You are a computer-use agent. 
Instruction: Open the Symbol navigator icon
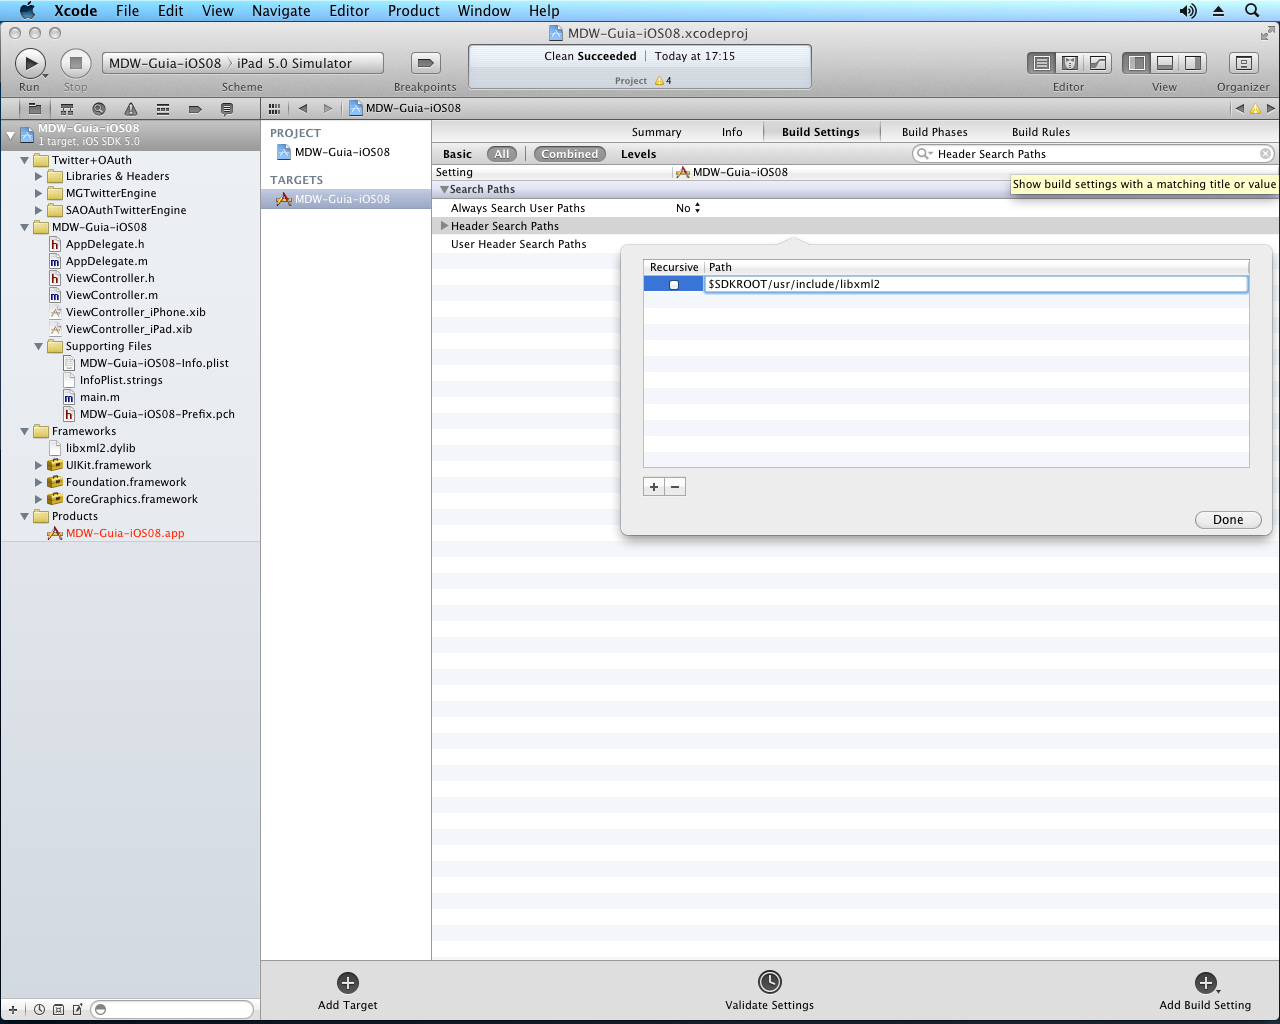[x=67, y=109]
